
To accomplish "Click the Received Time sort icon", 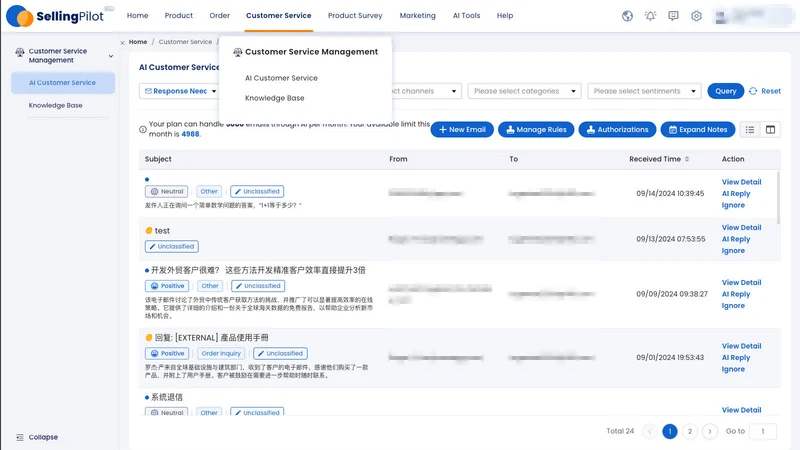I will tap(687, 159).
